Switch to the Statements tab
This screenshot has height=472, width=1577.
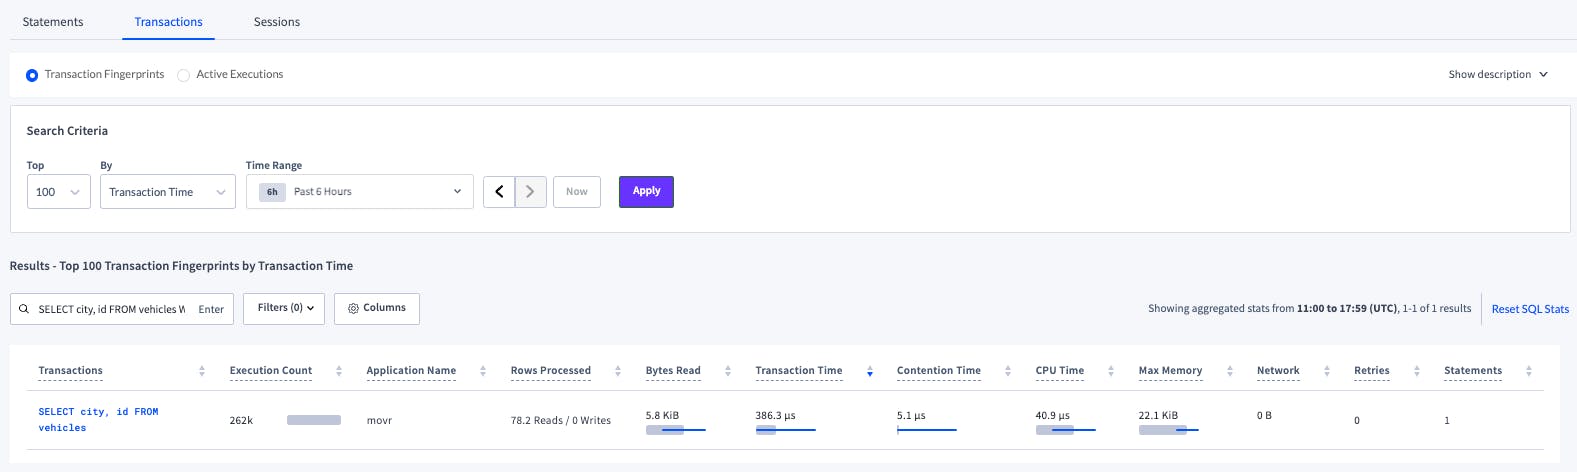(x=53, y=22)
